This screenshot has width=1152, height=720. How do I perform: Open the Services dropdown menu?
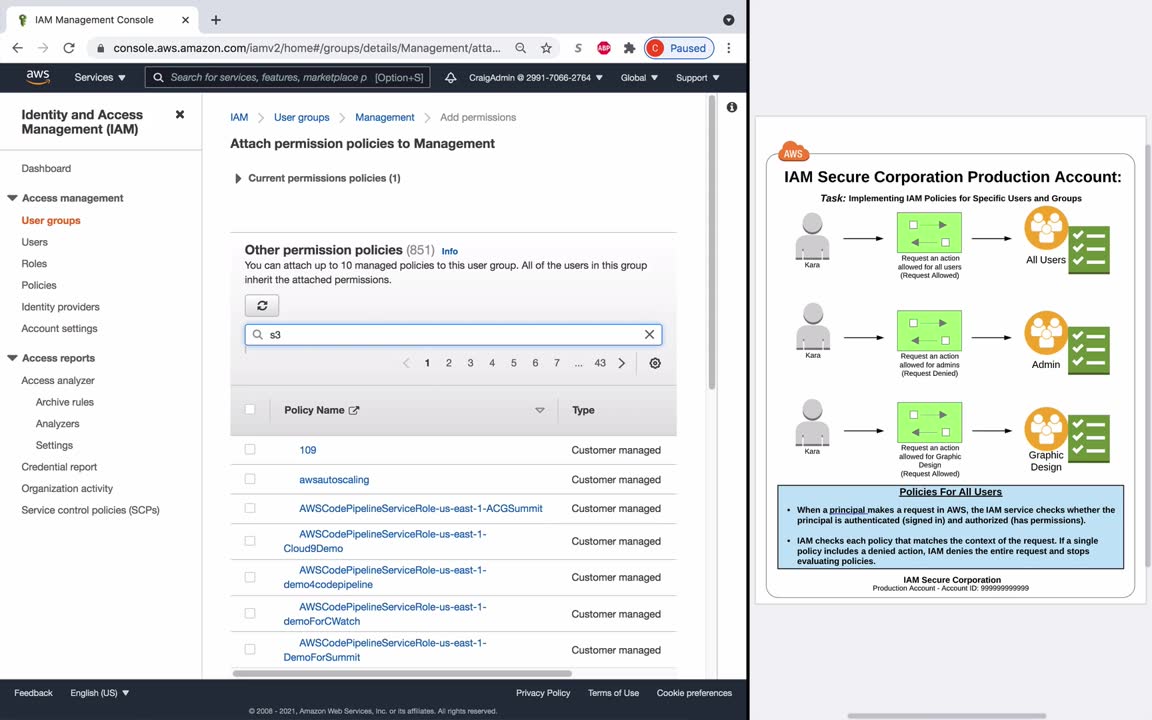pyautogui.click(x=100, y=77)
